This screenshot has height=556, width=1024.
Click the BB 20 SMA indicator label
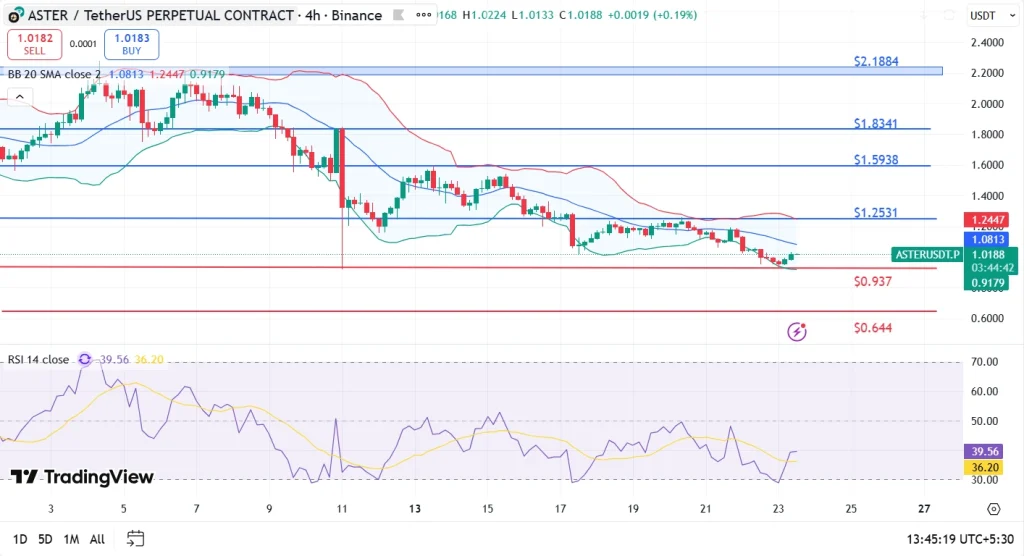pyautogui.click(x=54, y=74)
